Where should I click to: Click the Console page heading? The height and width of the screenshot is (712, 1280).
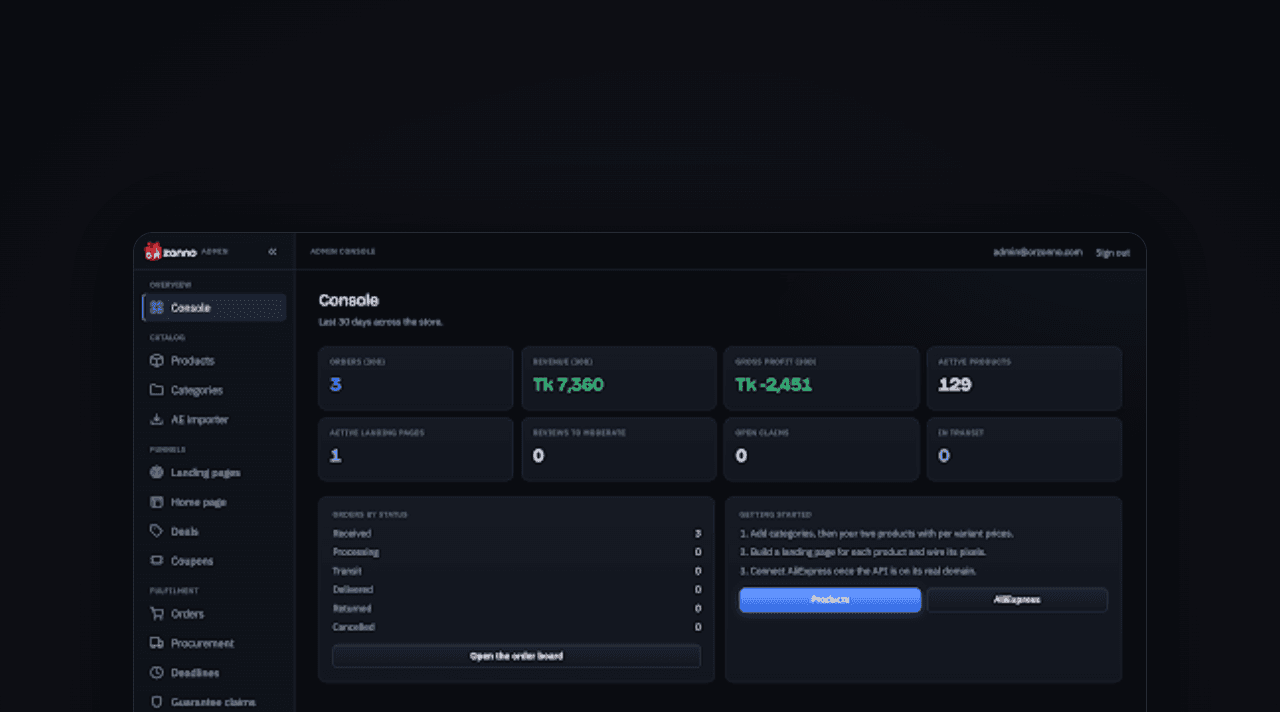pyautogui.click(x=349, y=300)
